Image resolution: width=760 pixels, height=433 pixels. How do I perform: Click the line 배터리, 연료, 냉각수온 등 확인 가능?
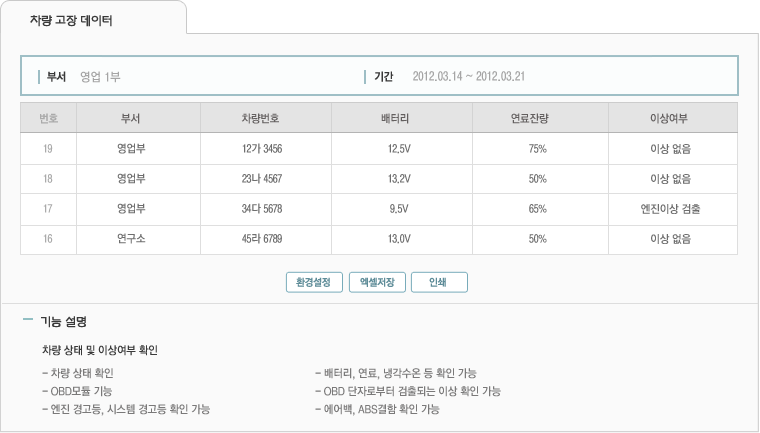coord(396,373)
